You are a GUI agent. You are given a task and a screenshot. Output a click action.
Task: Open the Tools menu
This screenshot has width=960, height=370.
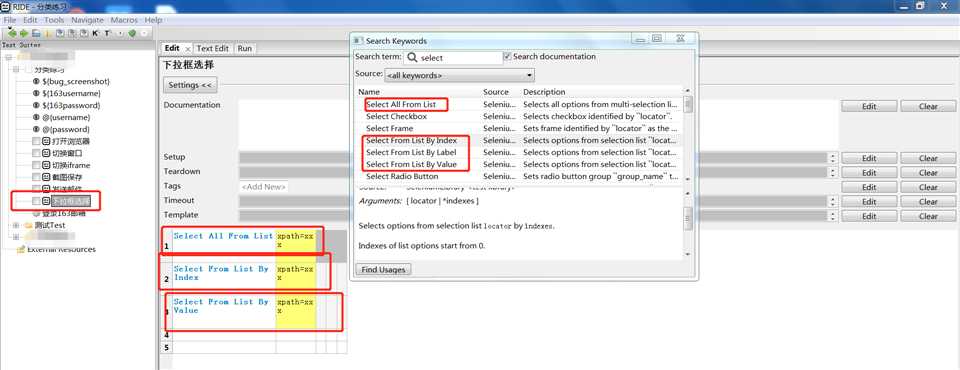point(54,20)
